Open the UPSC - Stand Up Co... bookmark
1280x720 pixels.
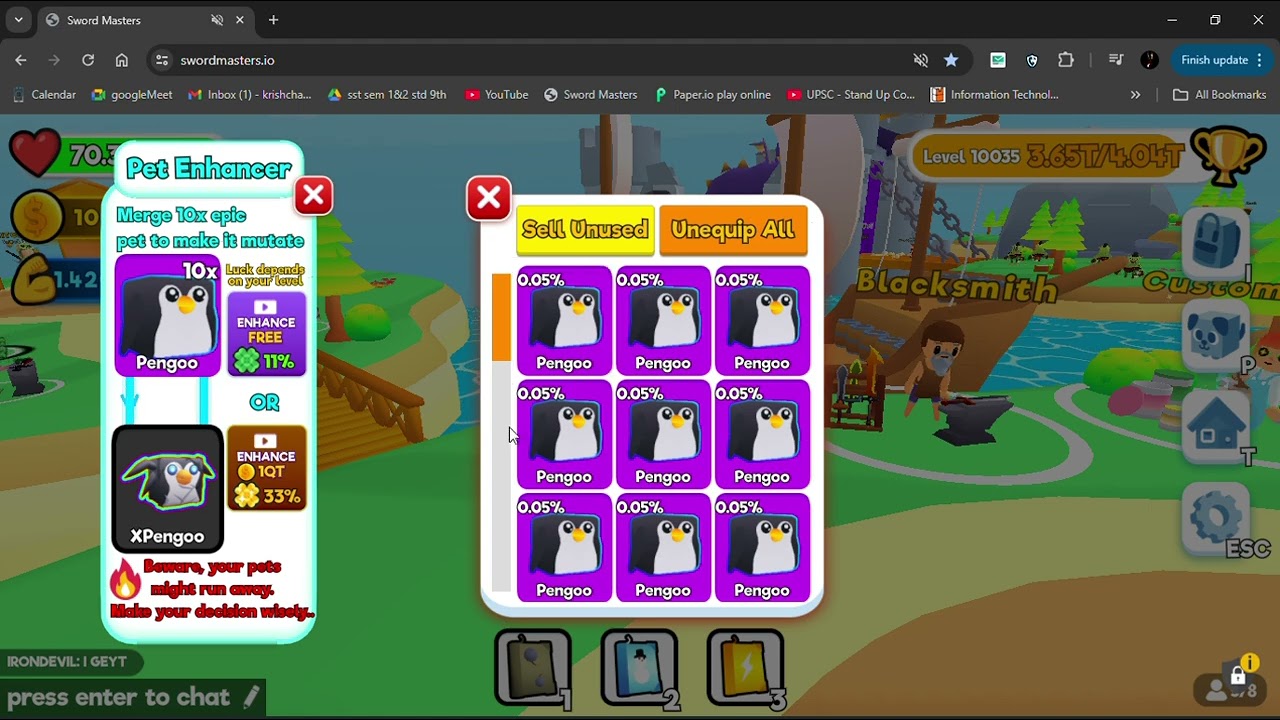851,95
